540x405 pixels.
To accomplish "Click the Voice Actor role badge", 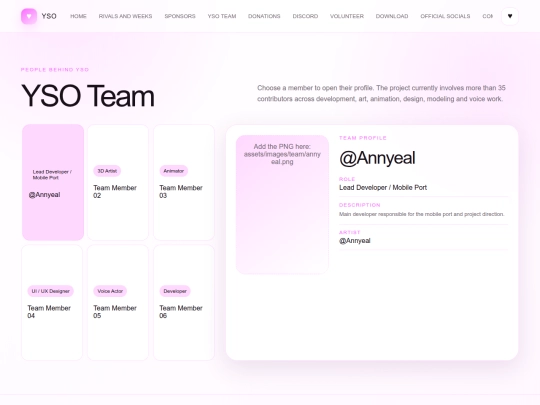I will point(110,291).
